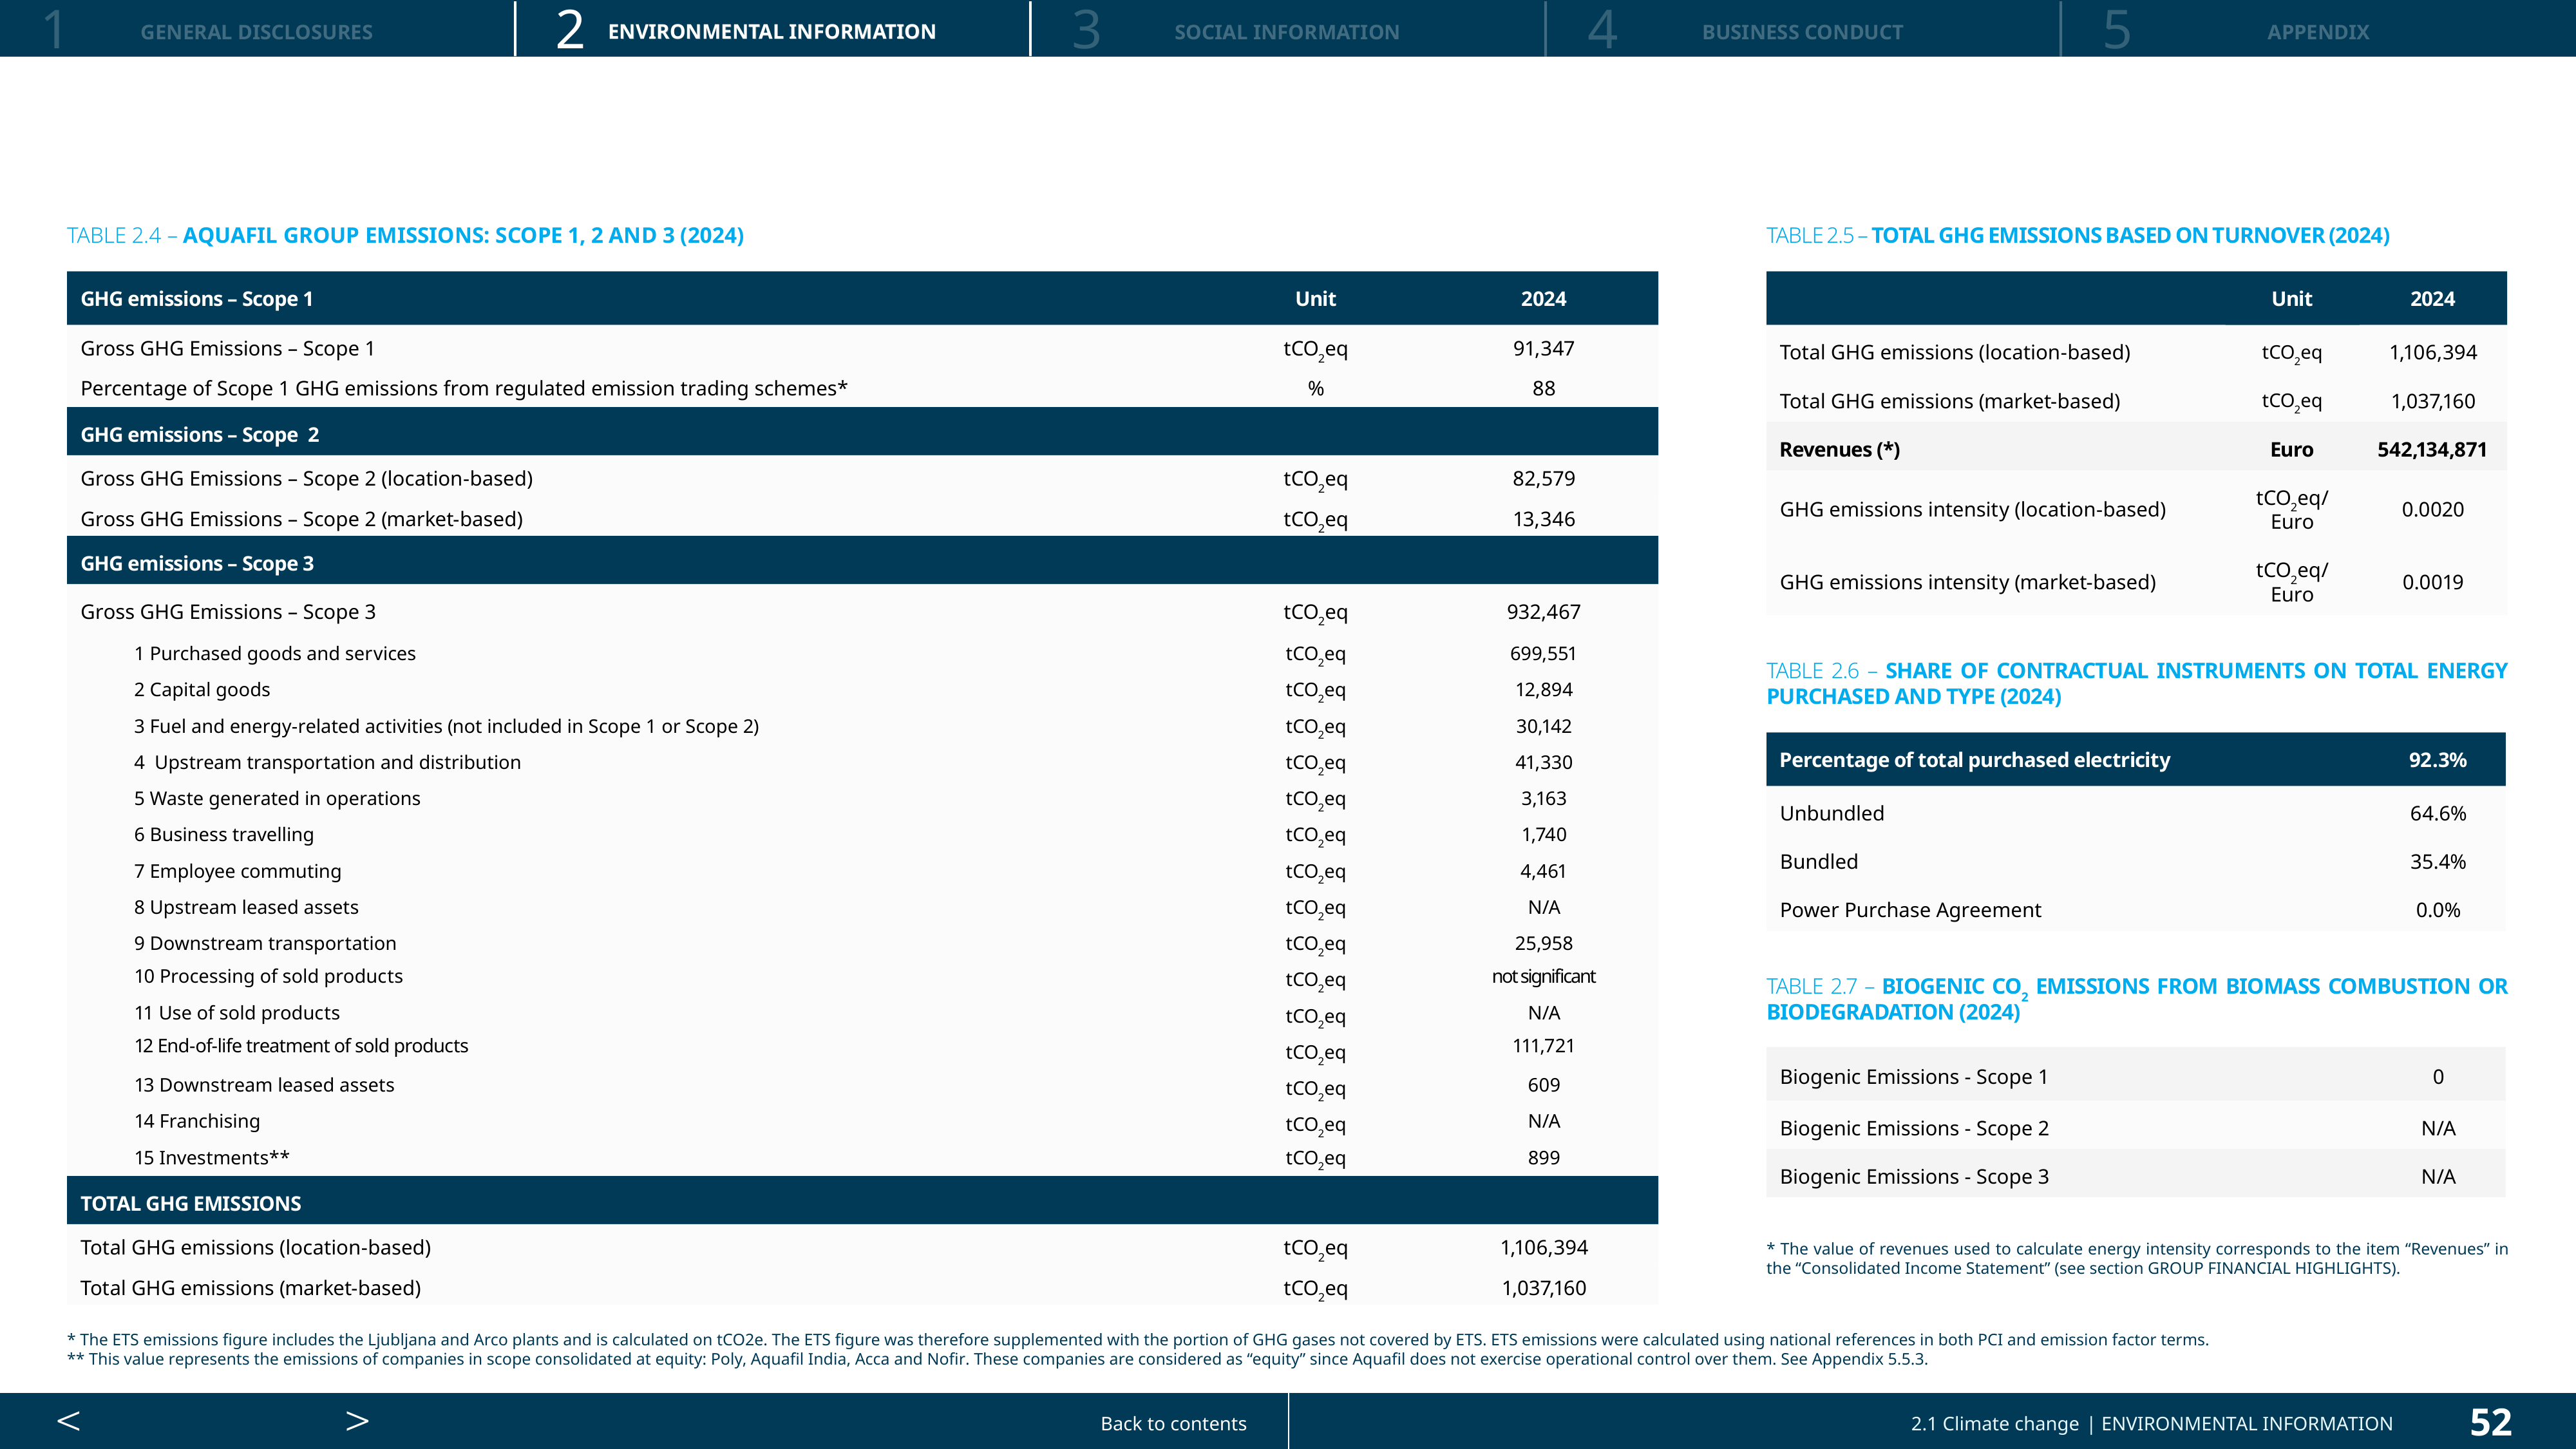Select Table 2.4 Aquafil Group Emissions title
The width and height of the screenshot is (2576, 1449).
(x=405, y=235)
